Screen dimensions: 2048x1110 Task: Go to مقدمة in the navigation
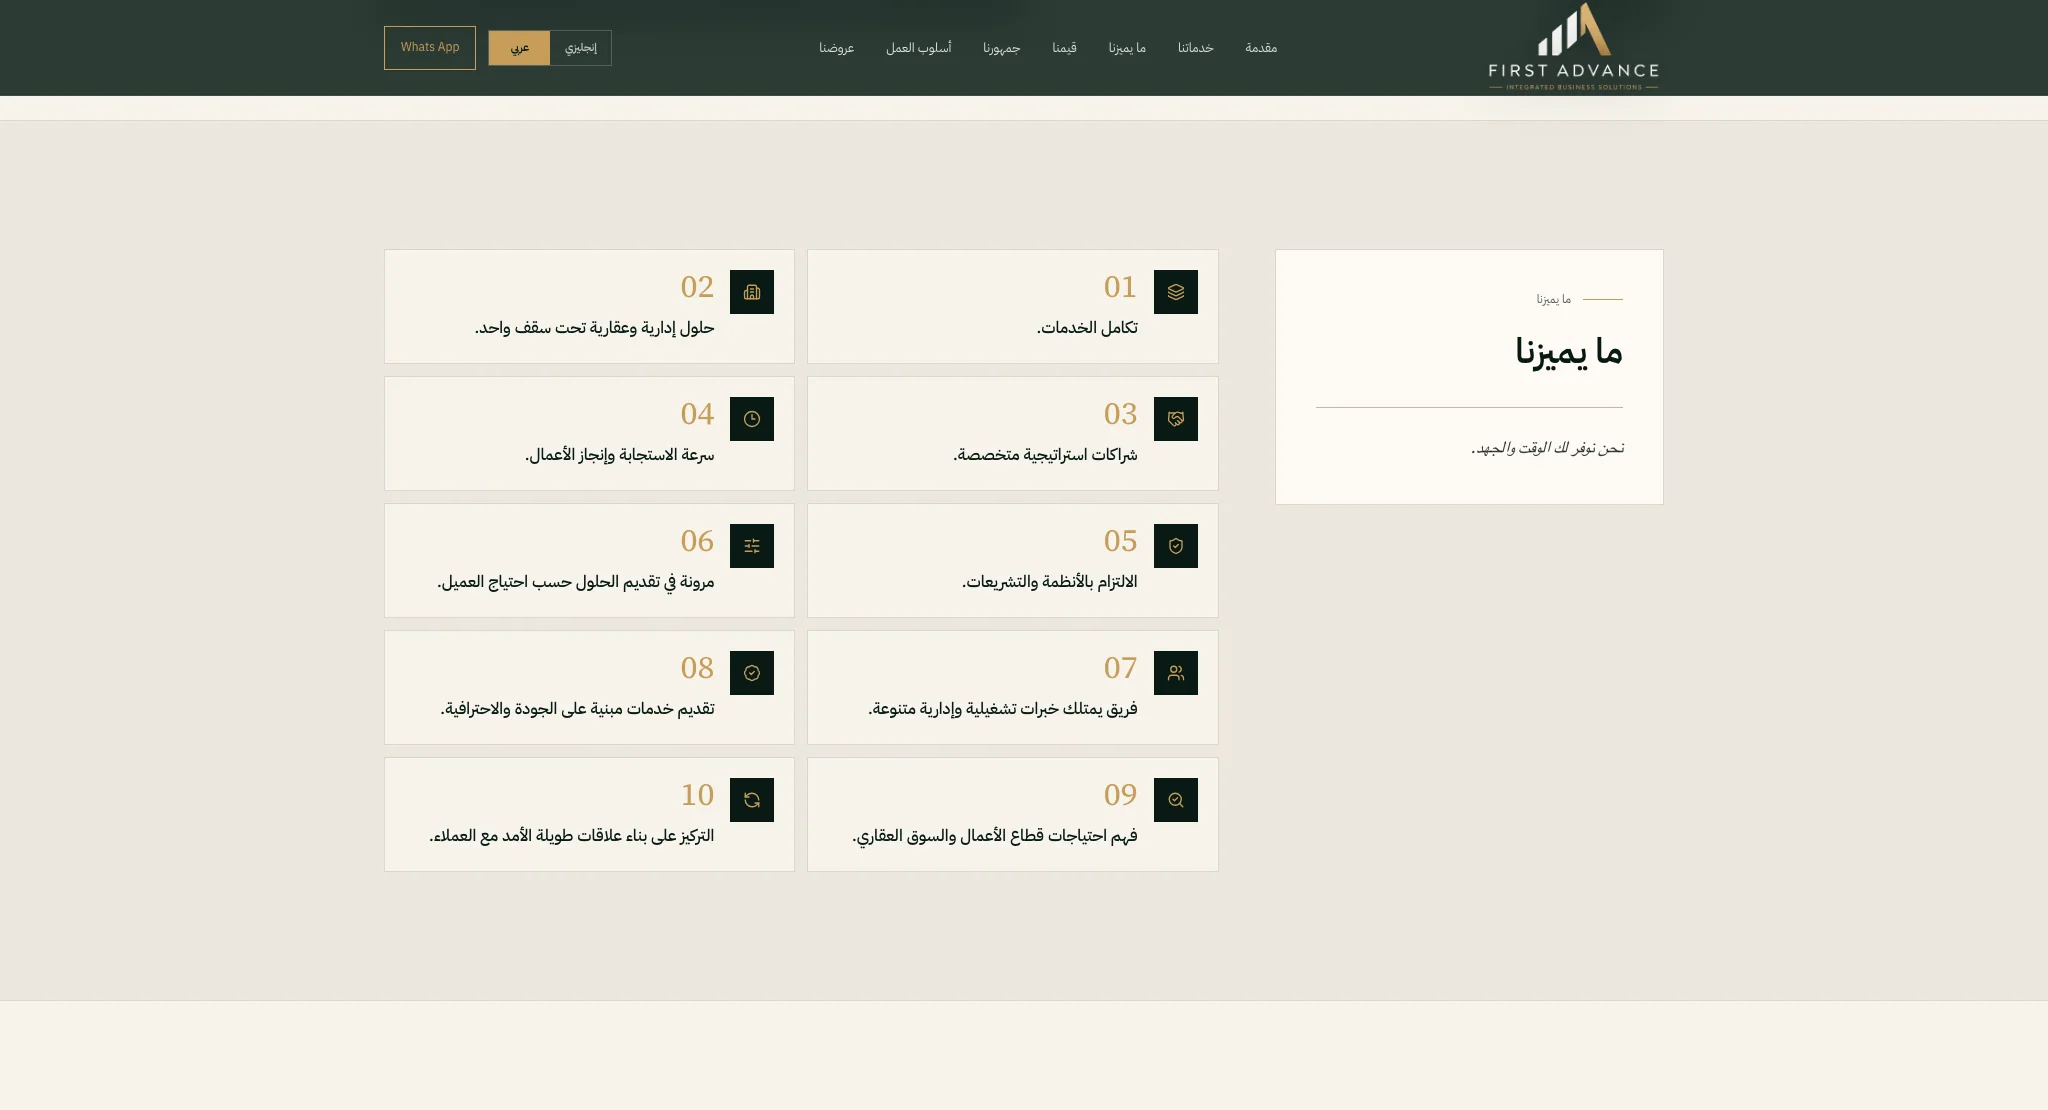[x=1261, y=48]
